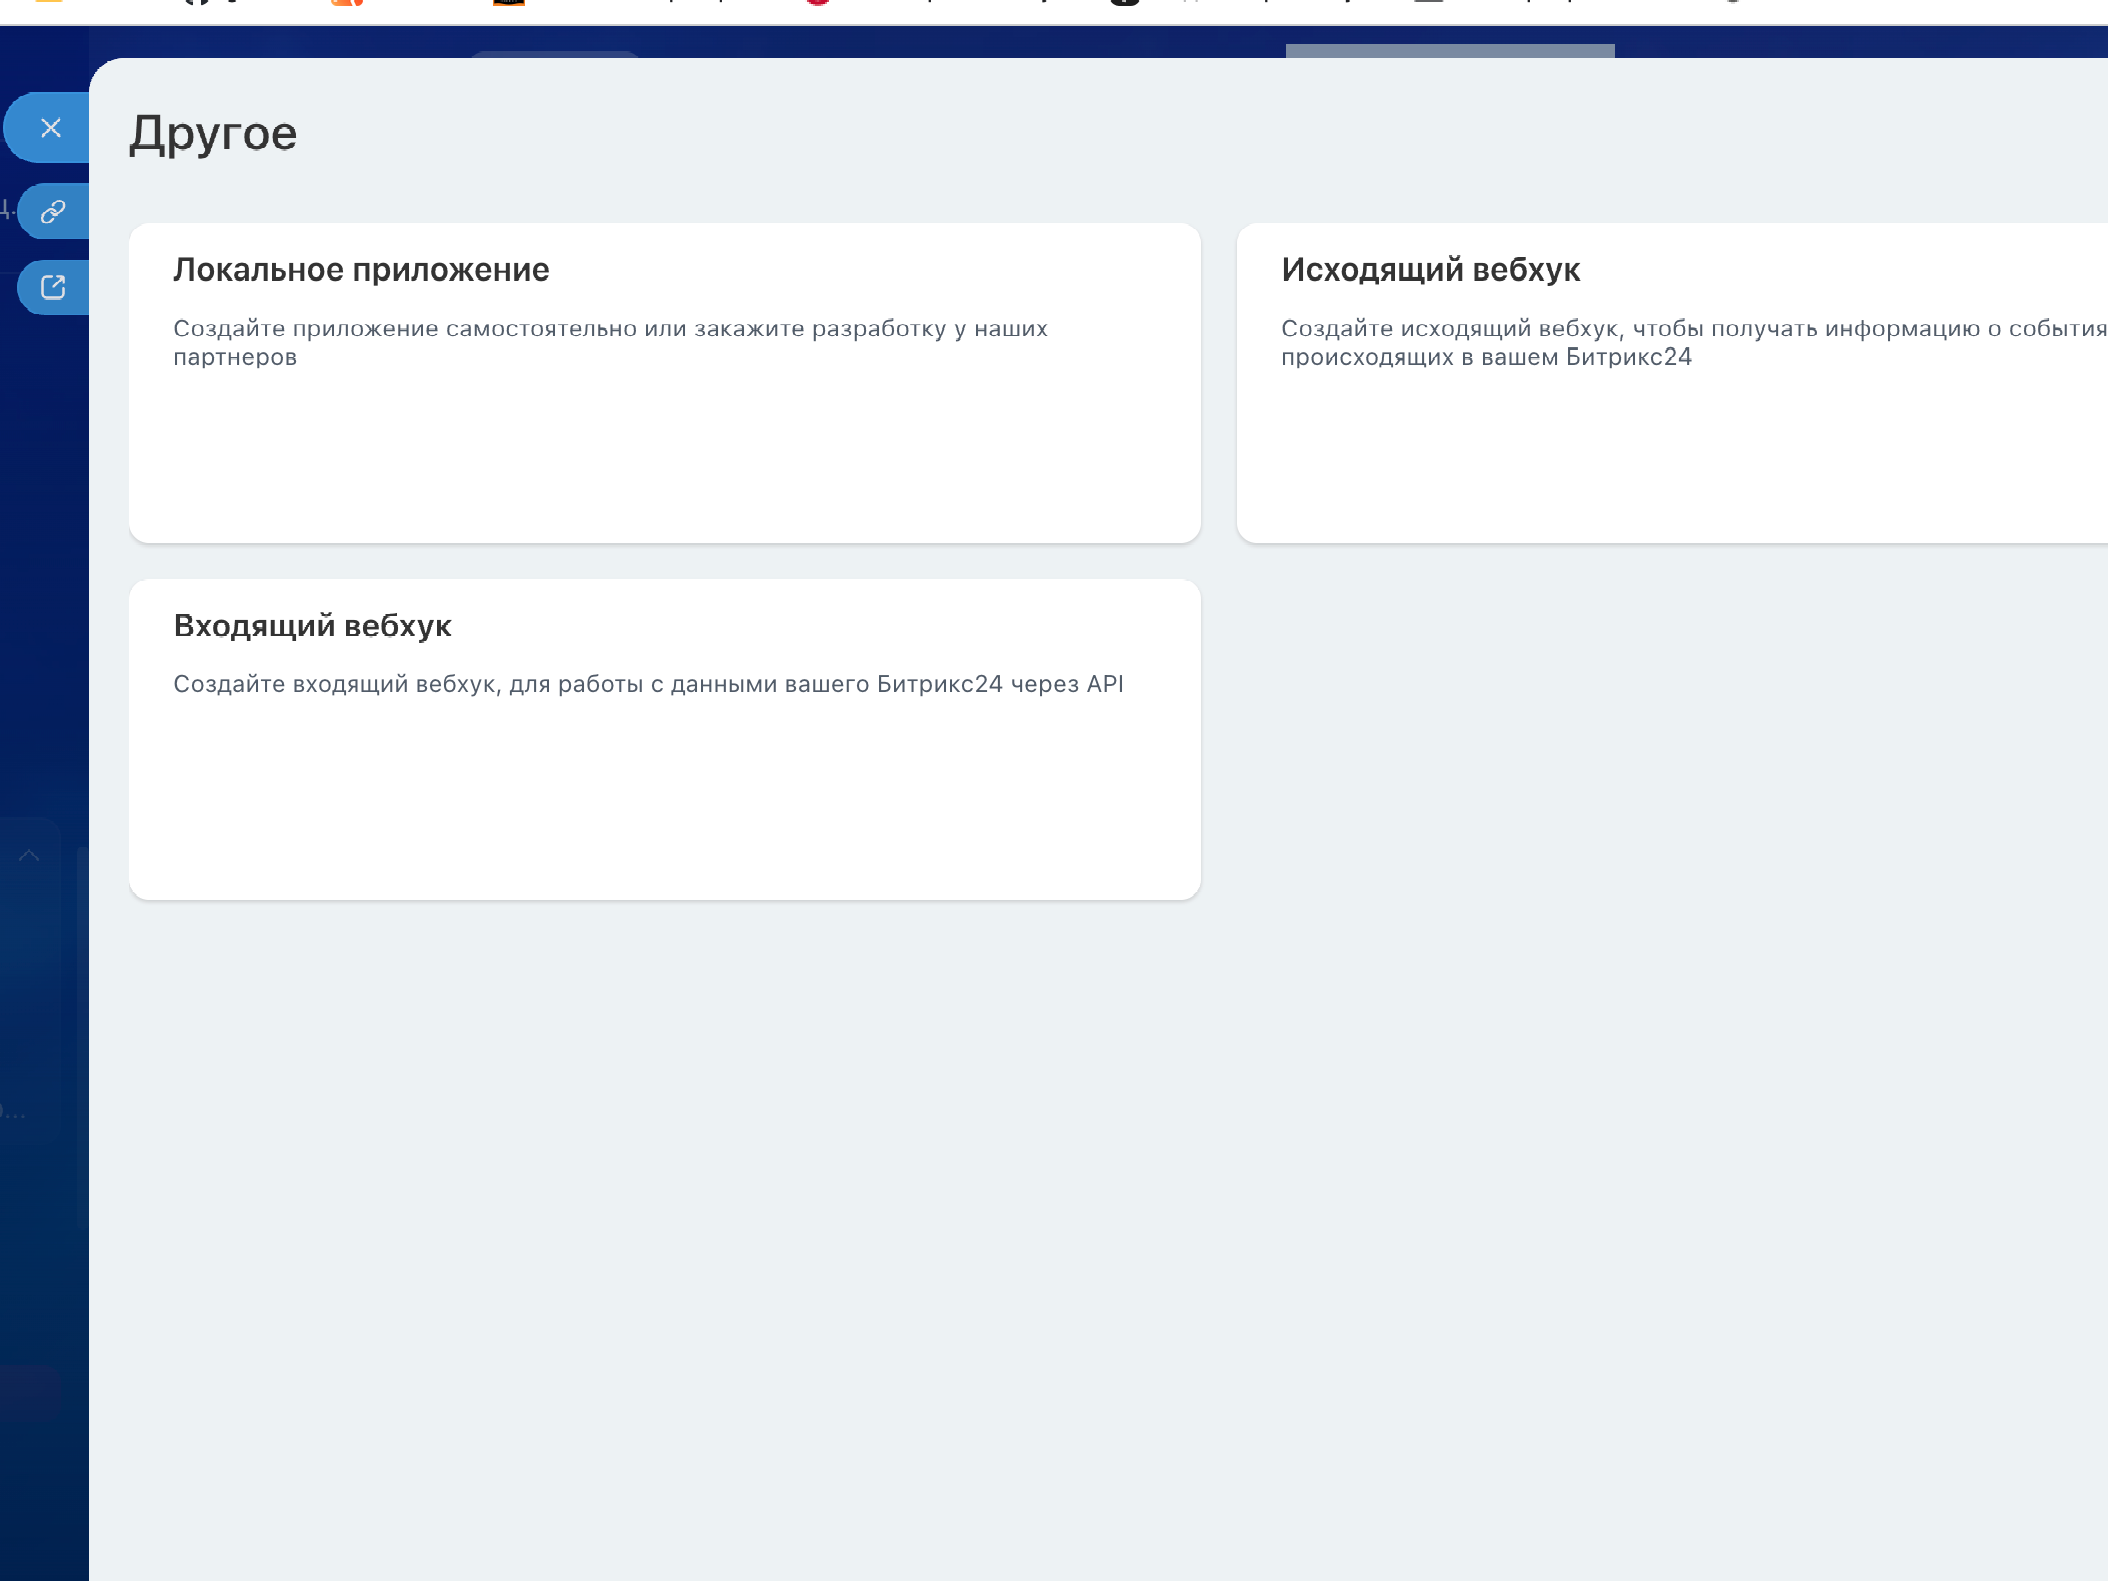Copy the page link via chain icon
The image size is (2108, 1581).
click(53, 211)
